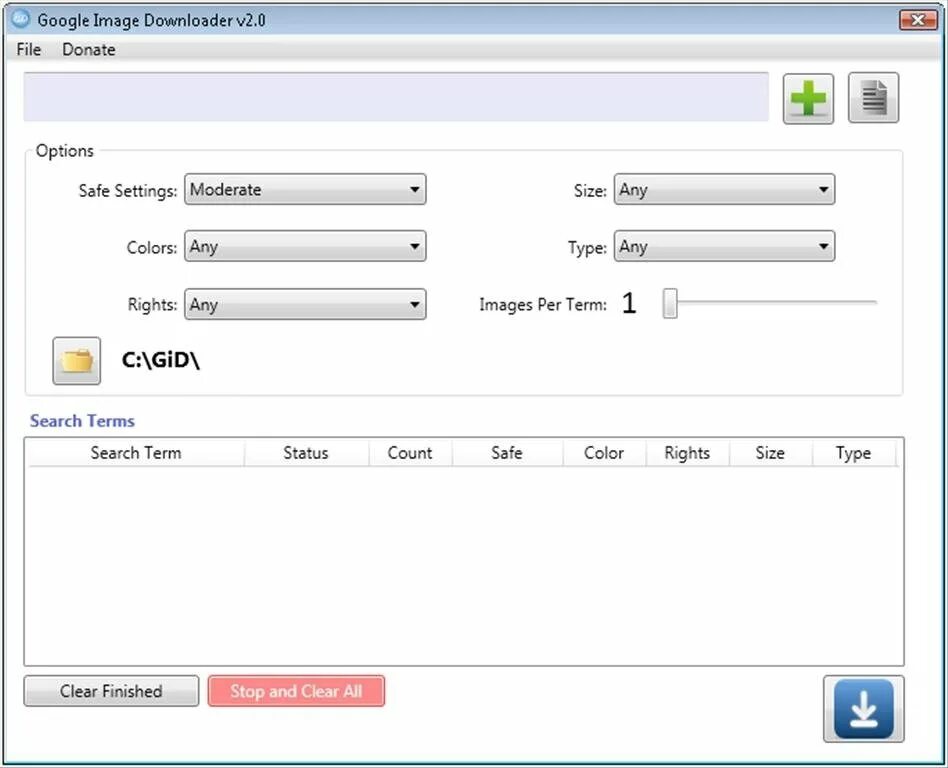This screenshot has height=768, width=948.
Task: Click the document list import icon
Action: [873, 98]
